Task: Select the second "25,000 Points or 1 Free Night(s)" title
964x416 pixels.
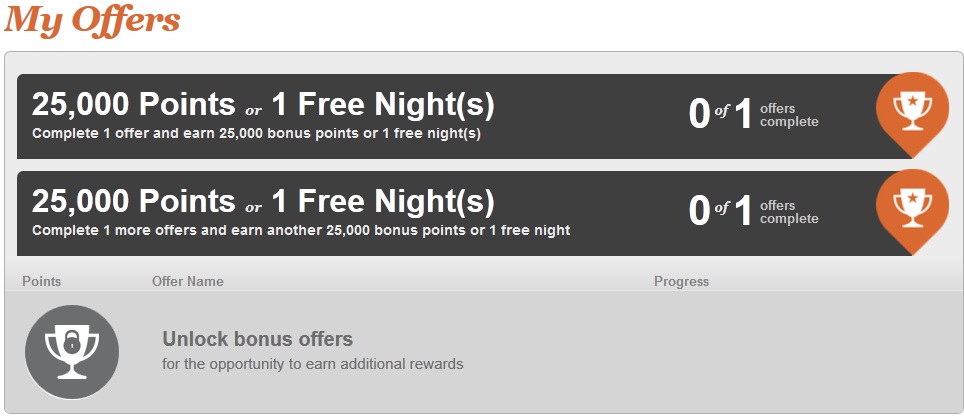Action: tap(263, 201)
